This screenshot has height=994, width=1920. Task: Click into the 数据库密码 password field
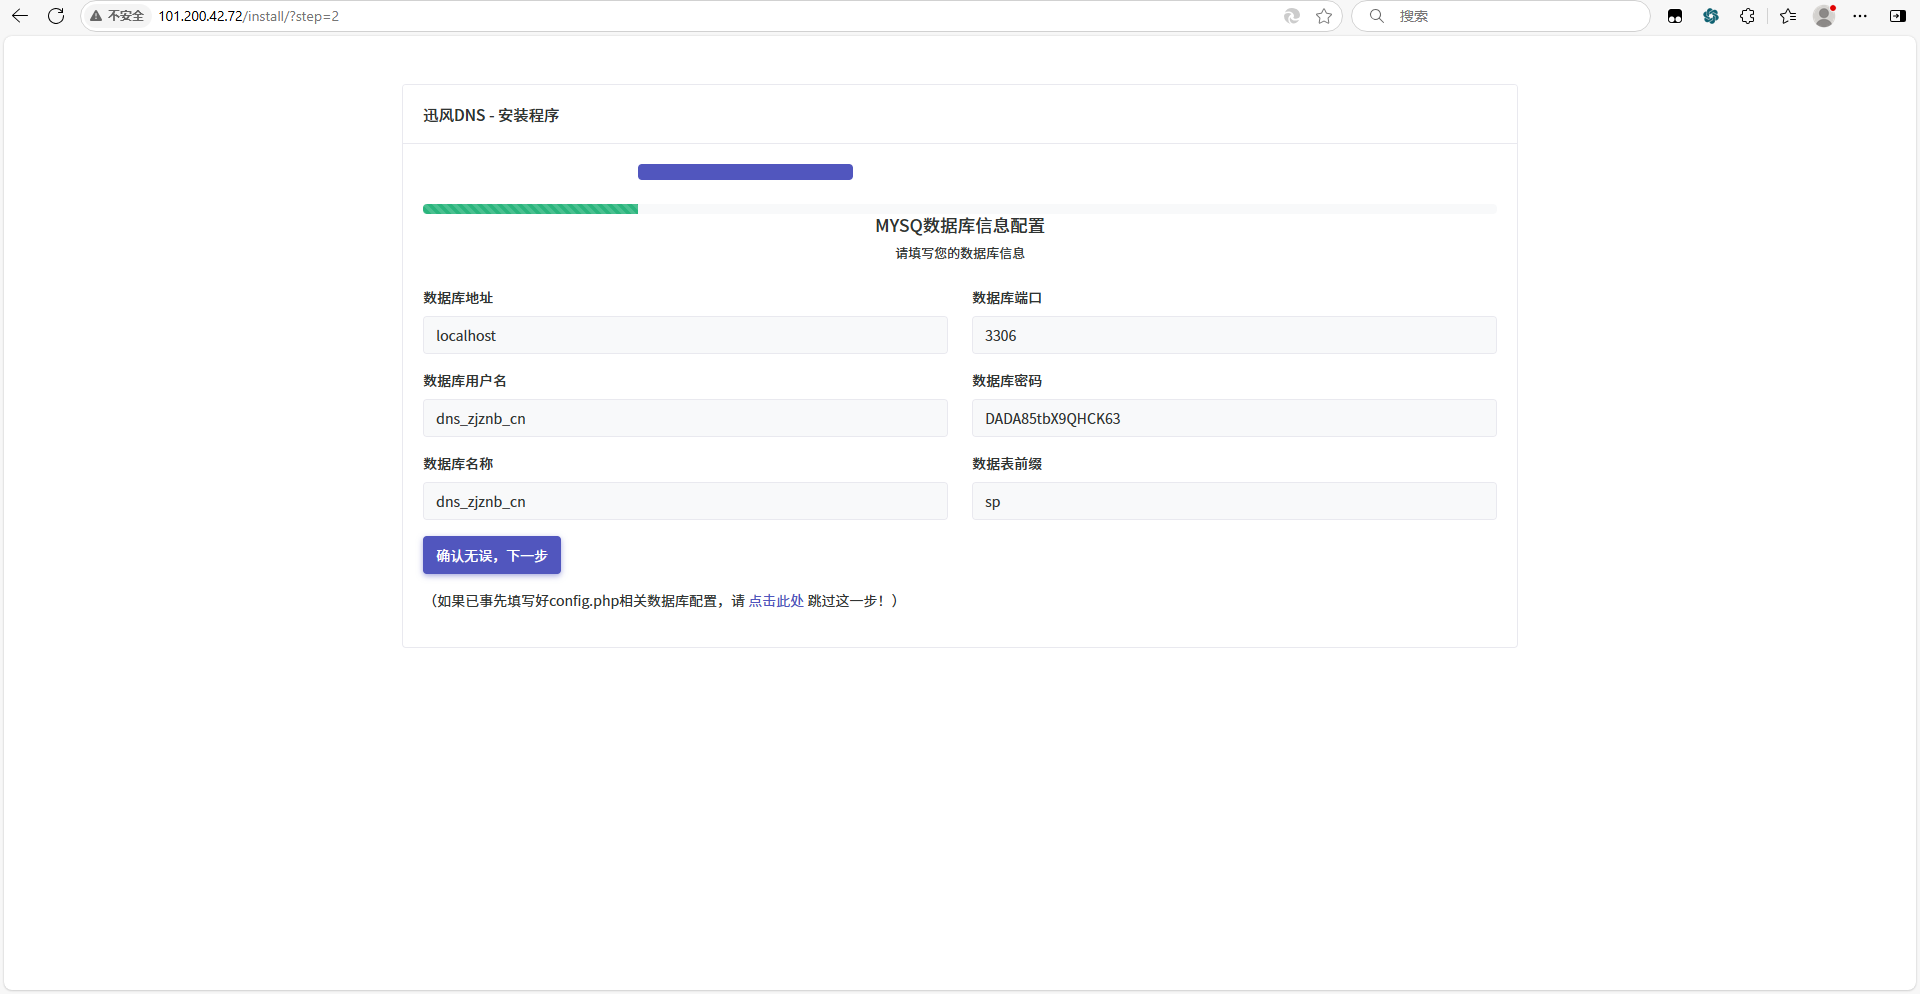[x=1234, y=419]
